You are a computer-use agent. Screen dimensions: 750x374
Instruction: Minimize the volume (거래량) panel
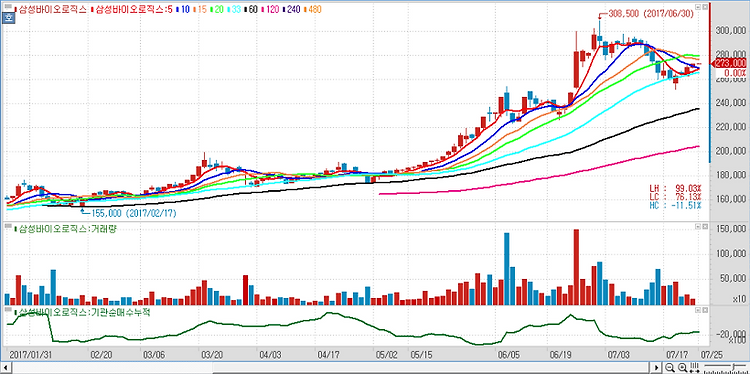[x=698, y=228]
